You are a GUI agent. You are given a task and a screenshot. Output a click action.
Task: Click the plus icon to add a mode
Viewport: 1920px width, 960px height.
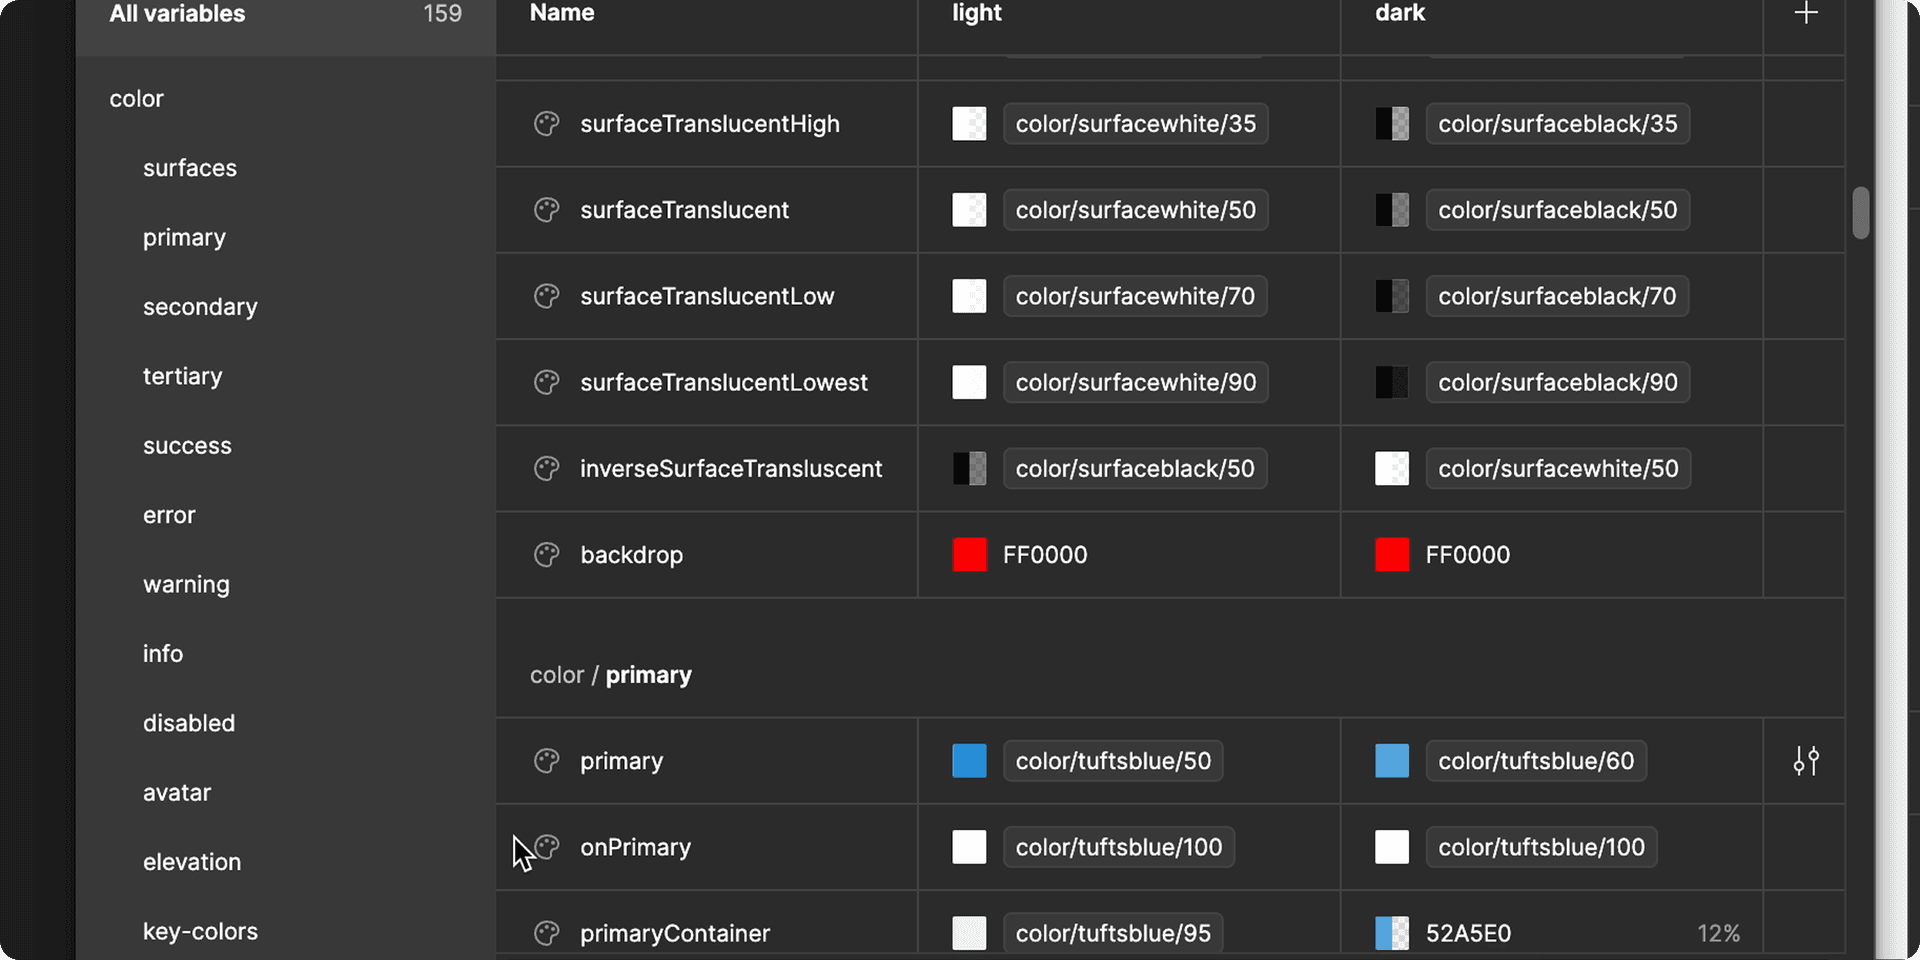tap(1805, 14)
